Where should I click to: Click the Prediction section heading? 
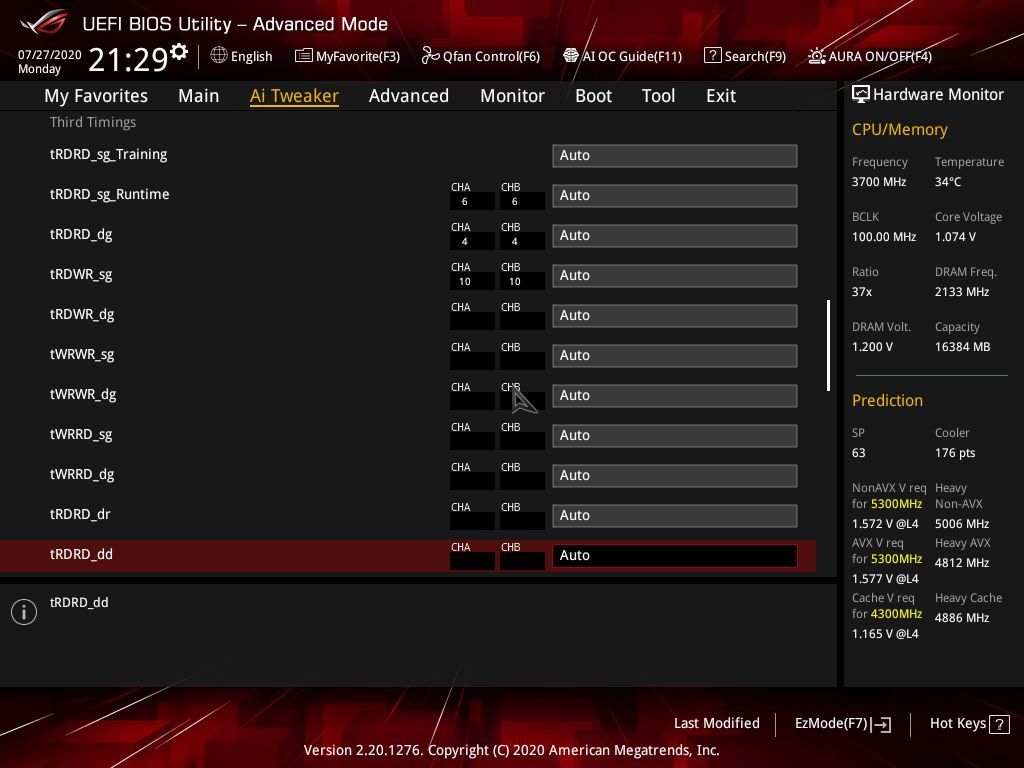pos(888,400)
